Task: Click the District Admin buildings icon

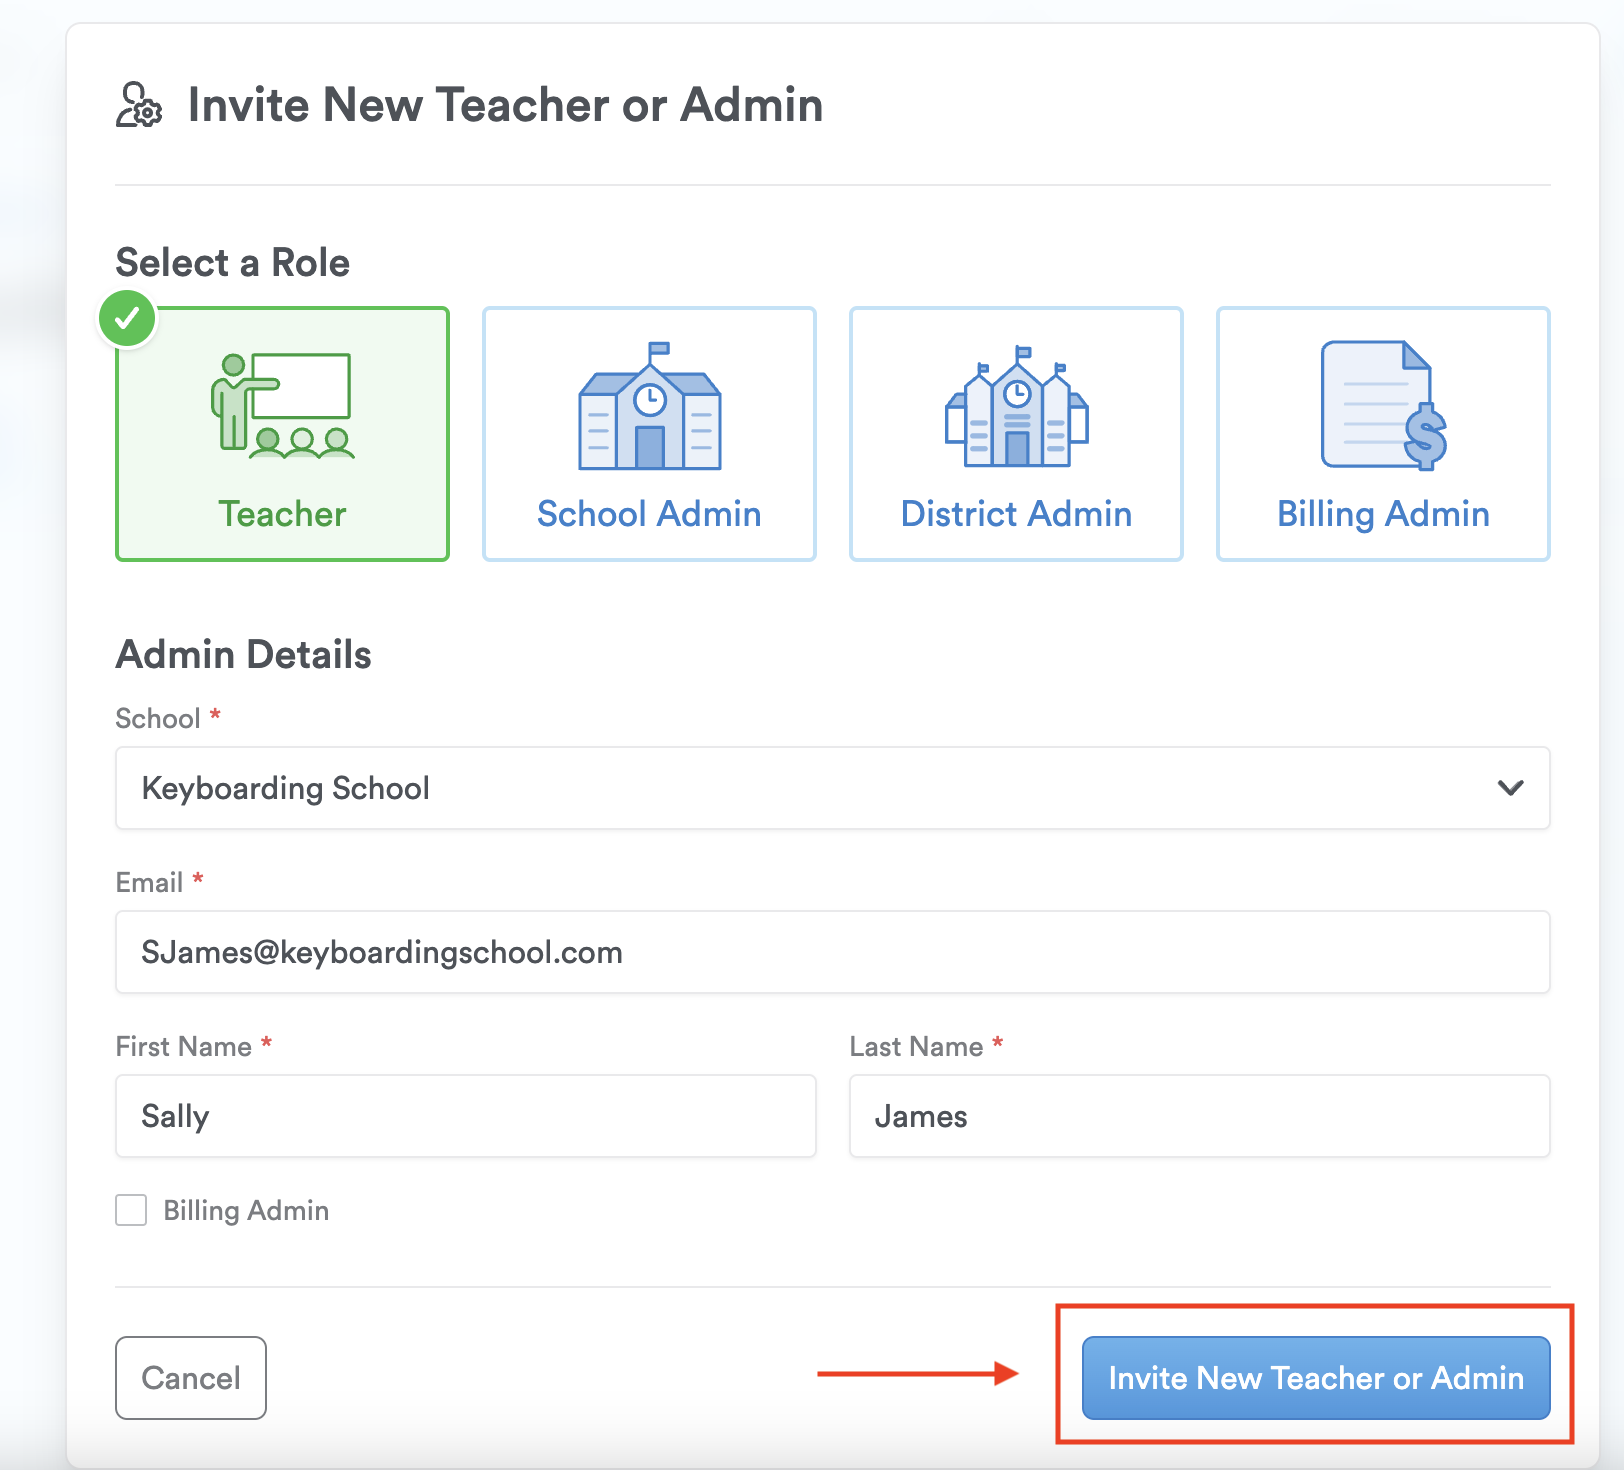Action: click(x=1016, y=407)
